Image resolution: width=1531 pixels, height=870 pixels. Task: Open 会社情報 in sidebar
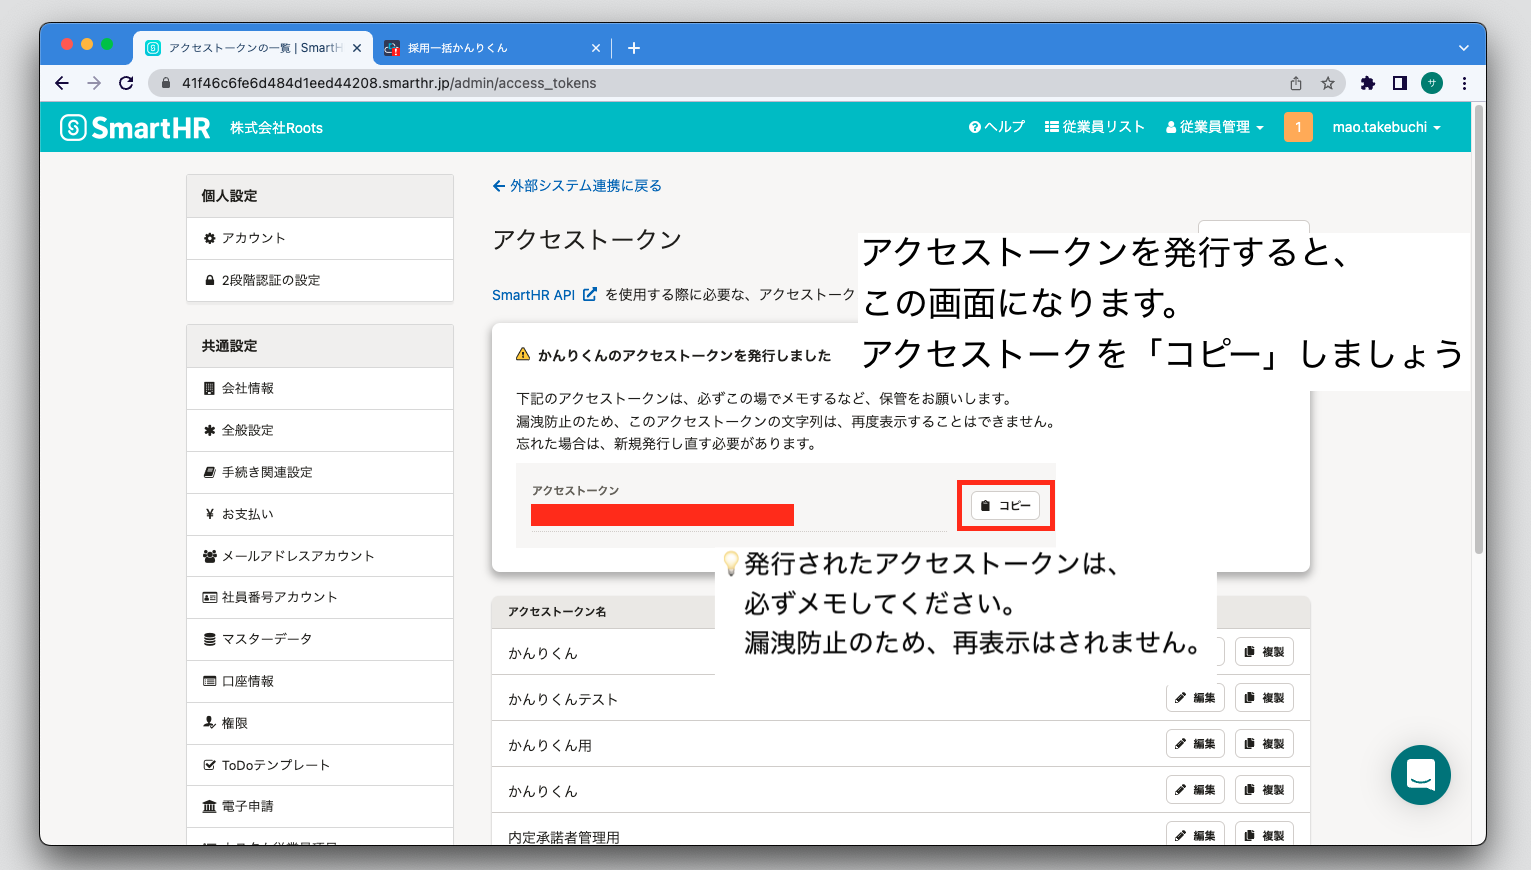pyautogui.click(x=320, y=388)
